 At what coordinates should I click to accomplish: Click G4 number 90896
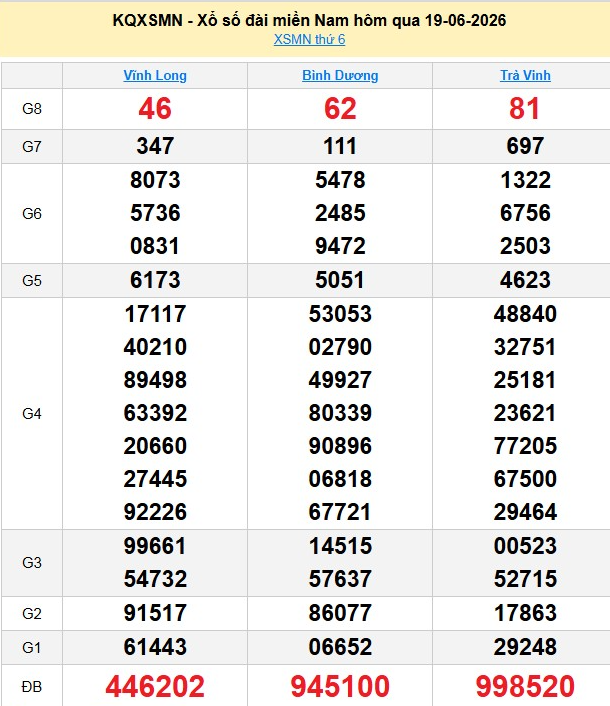tap(340, 446)
